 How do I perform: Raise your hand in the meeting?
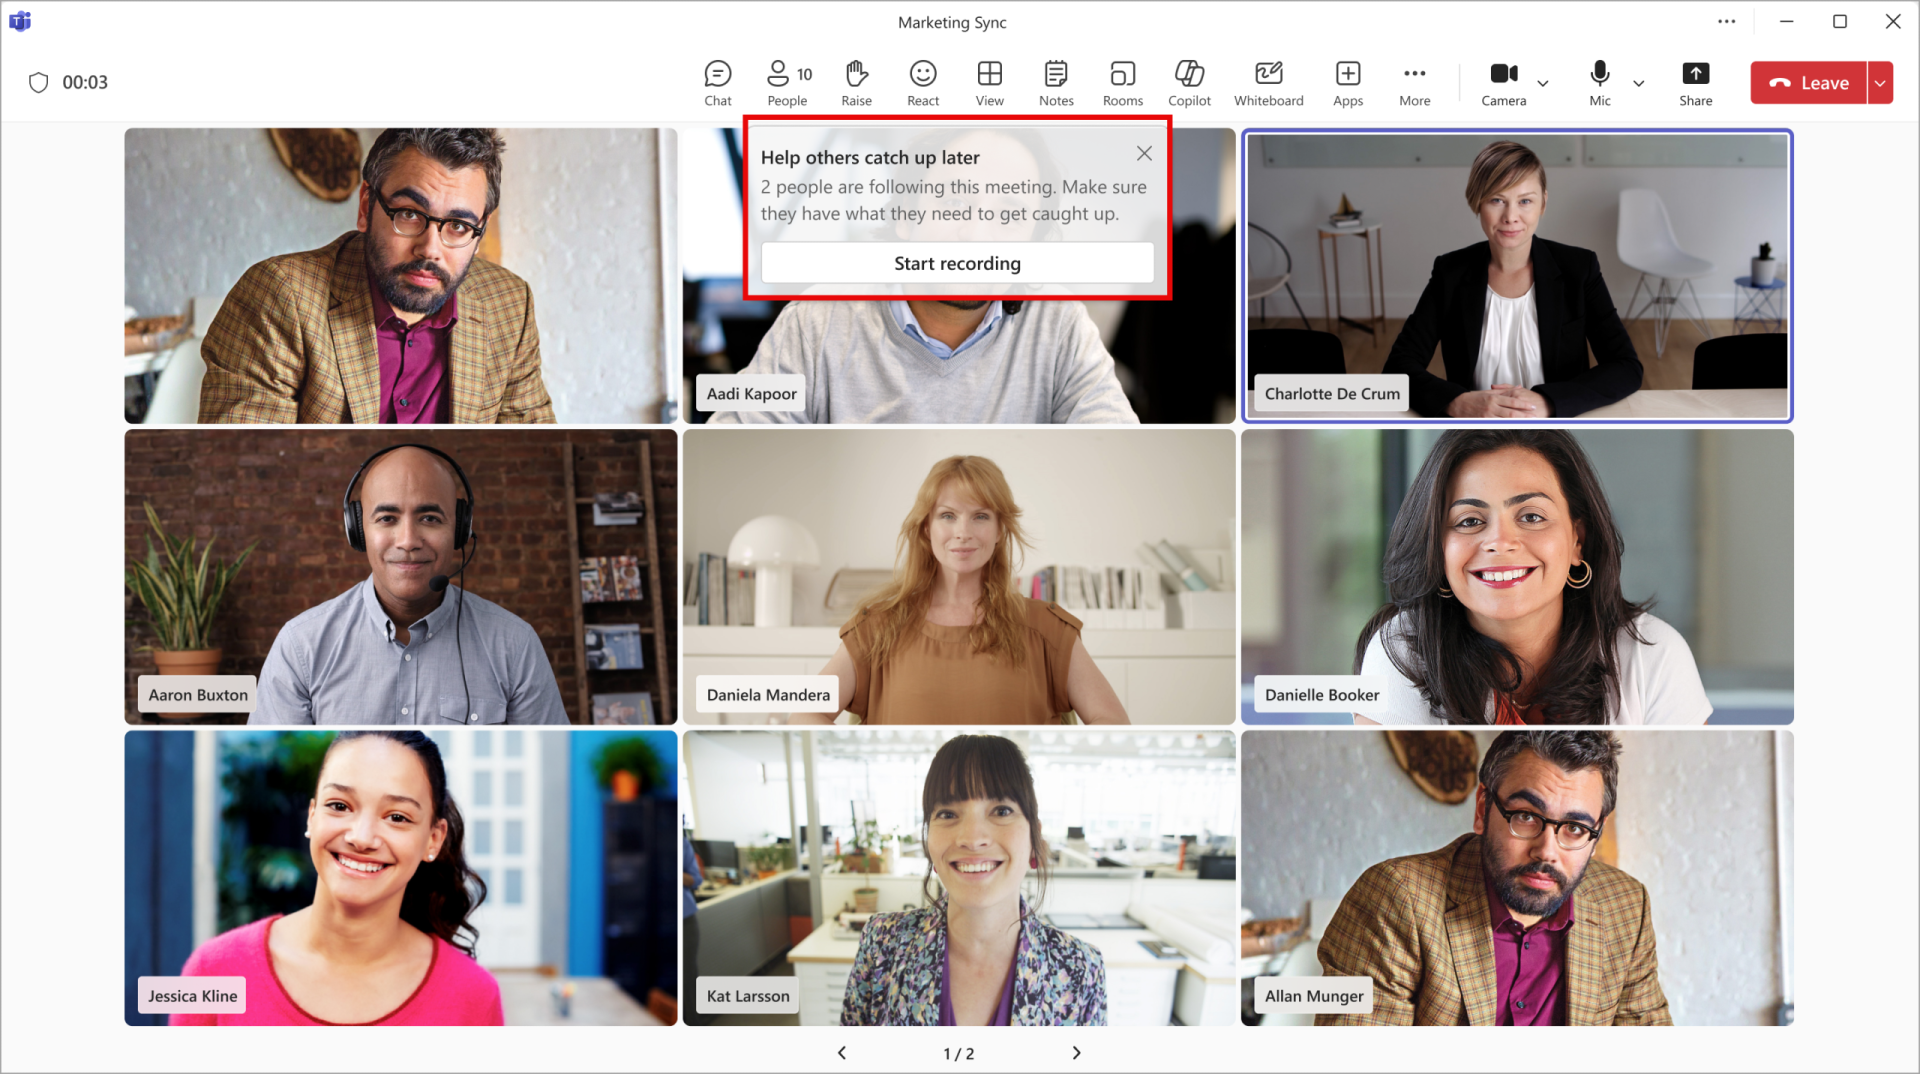(856, 83)
